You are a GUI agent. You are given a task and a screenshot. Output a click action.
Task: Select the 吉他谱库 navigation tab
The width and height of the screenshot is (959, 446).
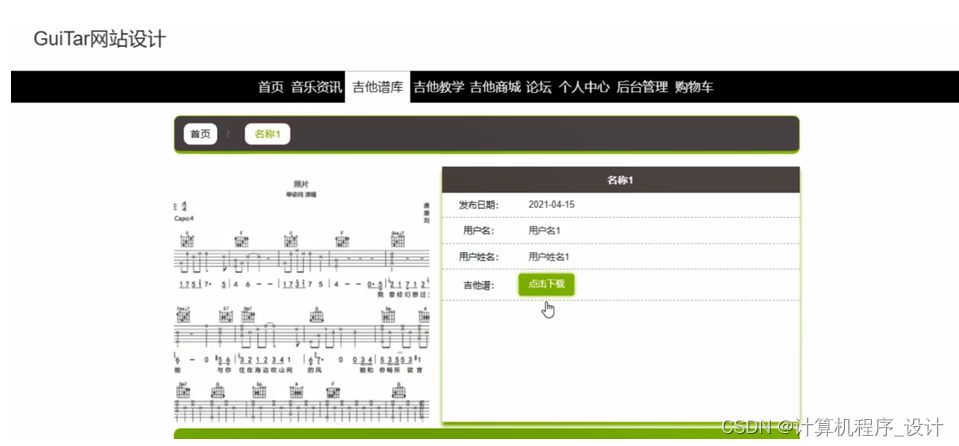pyautogui.click(x=377, y=87)
